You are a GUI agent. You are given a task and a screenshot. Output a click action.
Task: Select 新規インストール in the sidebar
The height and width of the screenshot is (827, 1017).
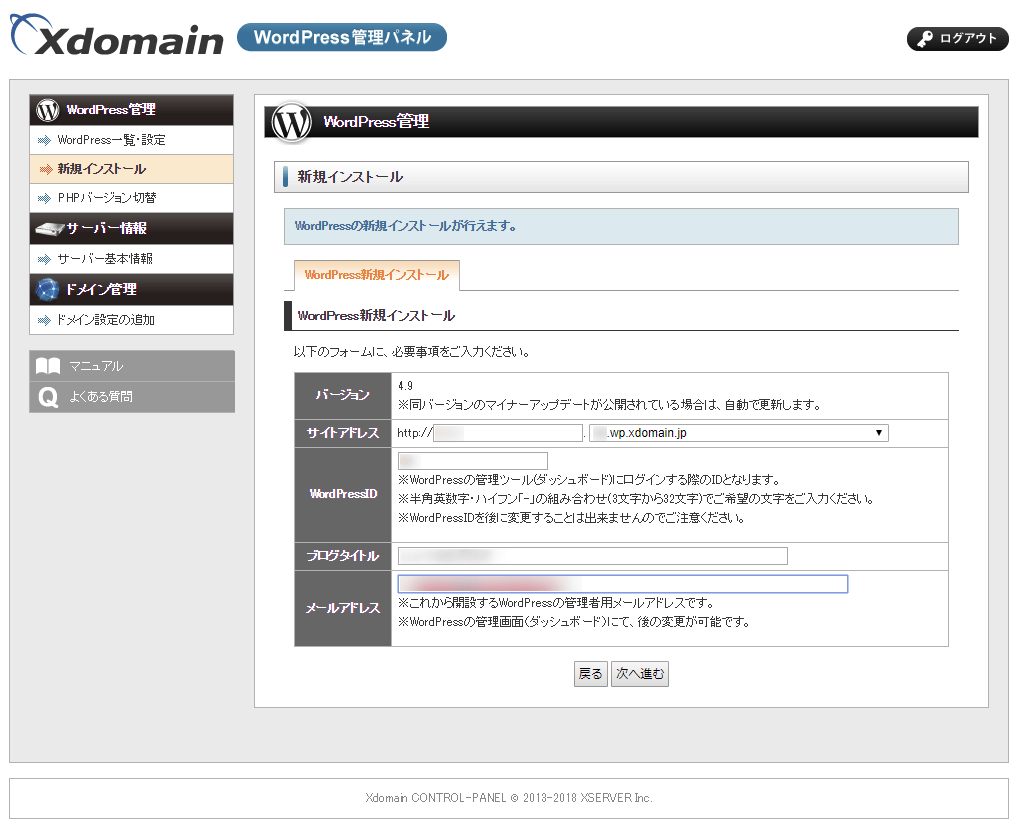point(101,169)
